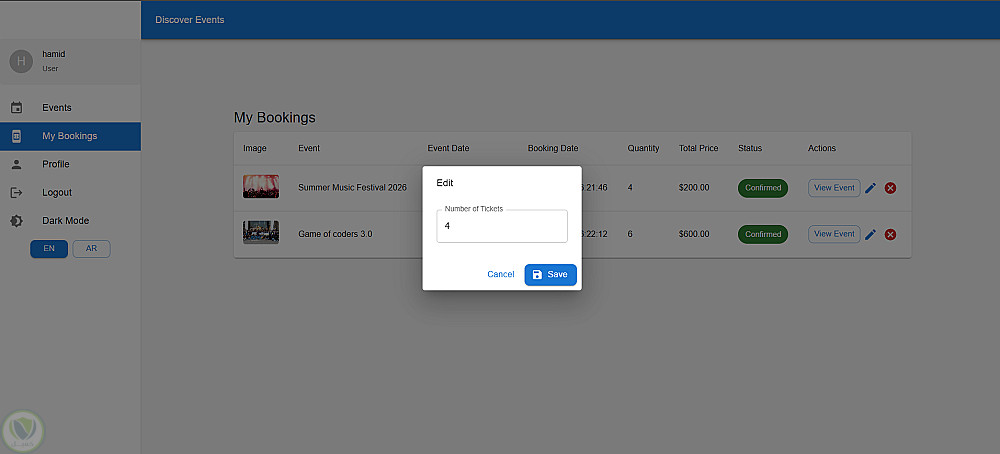
Task: Focus the Number of Tickets field
Action: [x=502, y=226]
